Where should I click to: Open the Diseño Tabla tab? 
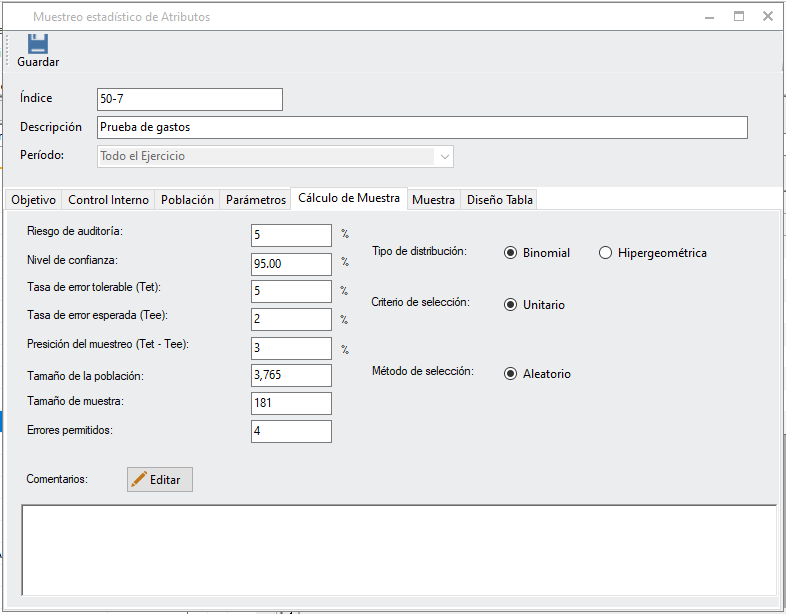coord(500,199)
